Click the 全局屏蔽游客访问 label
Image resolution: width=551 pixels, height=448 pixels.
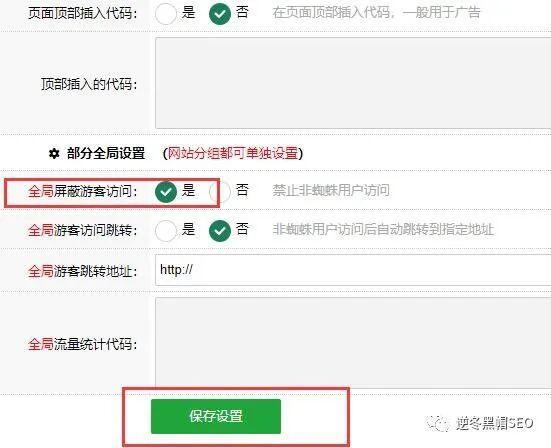(83, 191)
